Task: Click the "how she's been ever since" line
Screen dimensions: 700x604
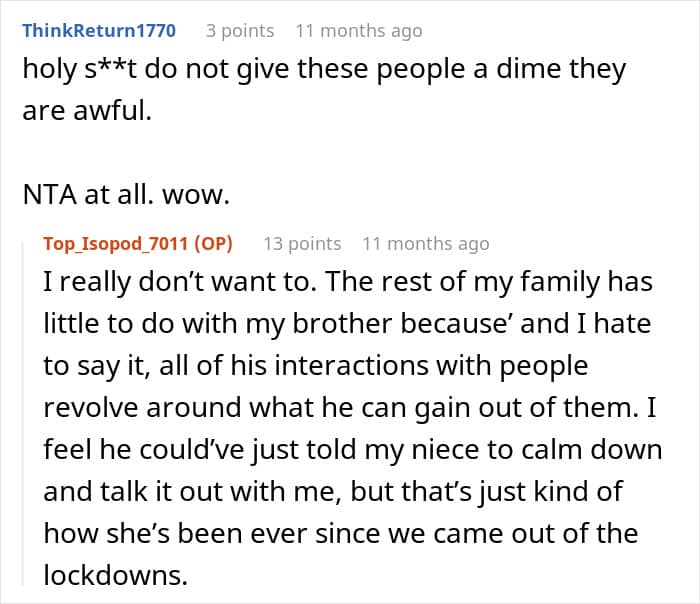Action: point(341,533)
